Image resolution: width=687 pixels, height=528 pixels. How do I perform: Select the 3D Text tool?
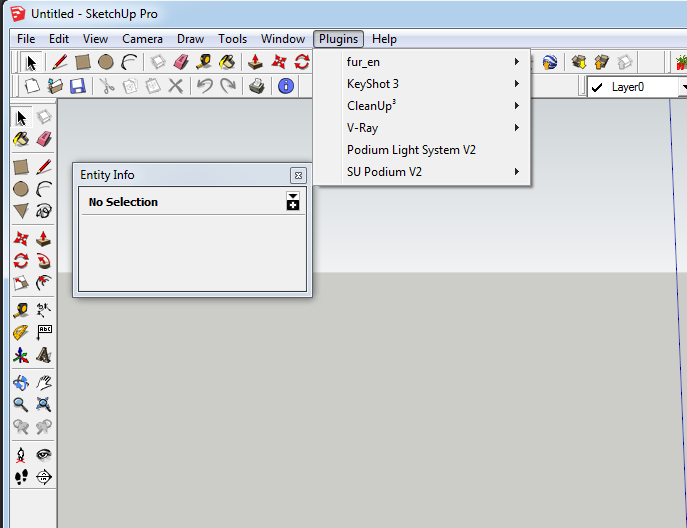tap(44, 355)
